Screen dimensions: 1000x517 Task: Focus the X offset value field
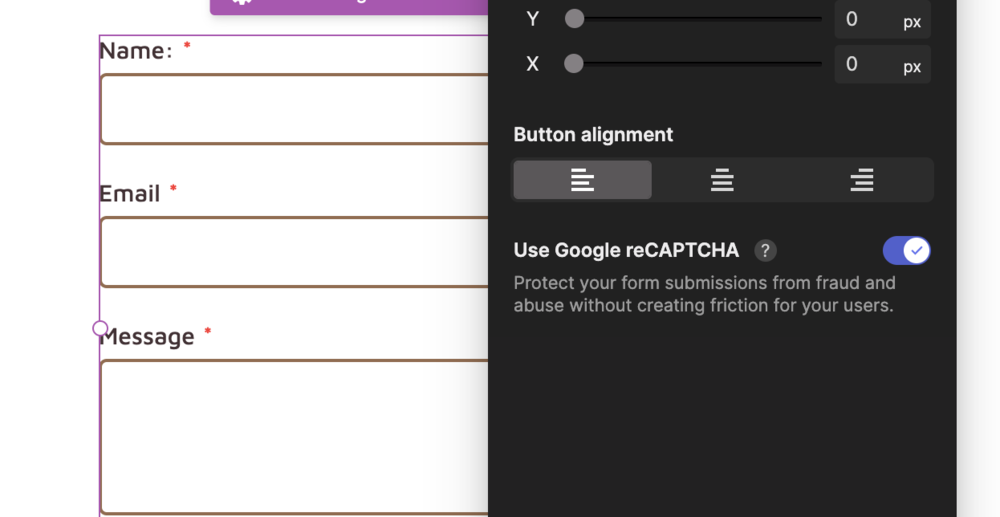(865, 64)
